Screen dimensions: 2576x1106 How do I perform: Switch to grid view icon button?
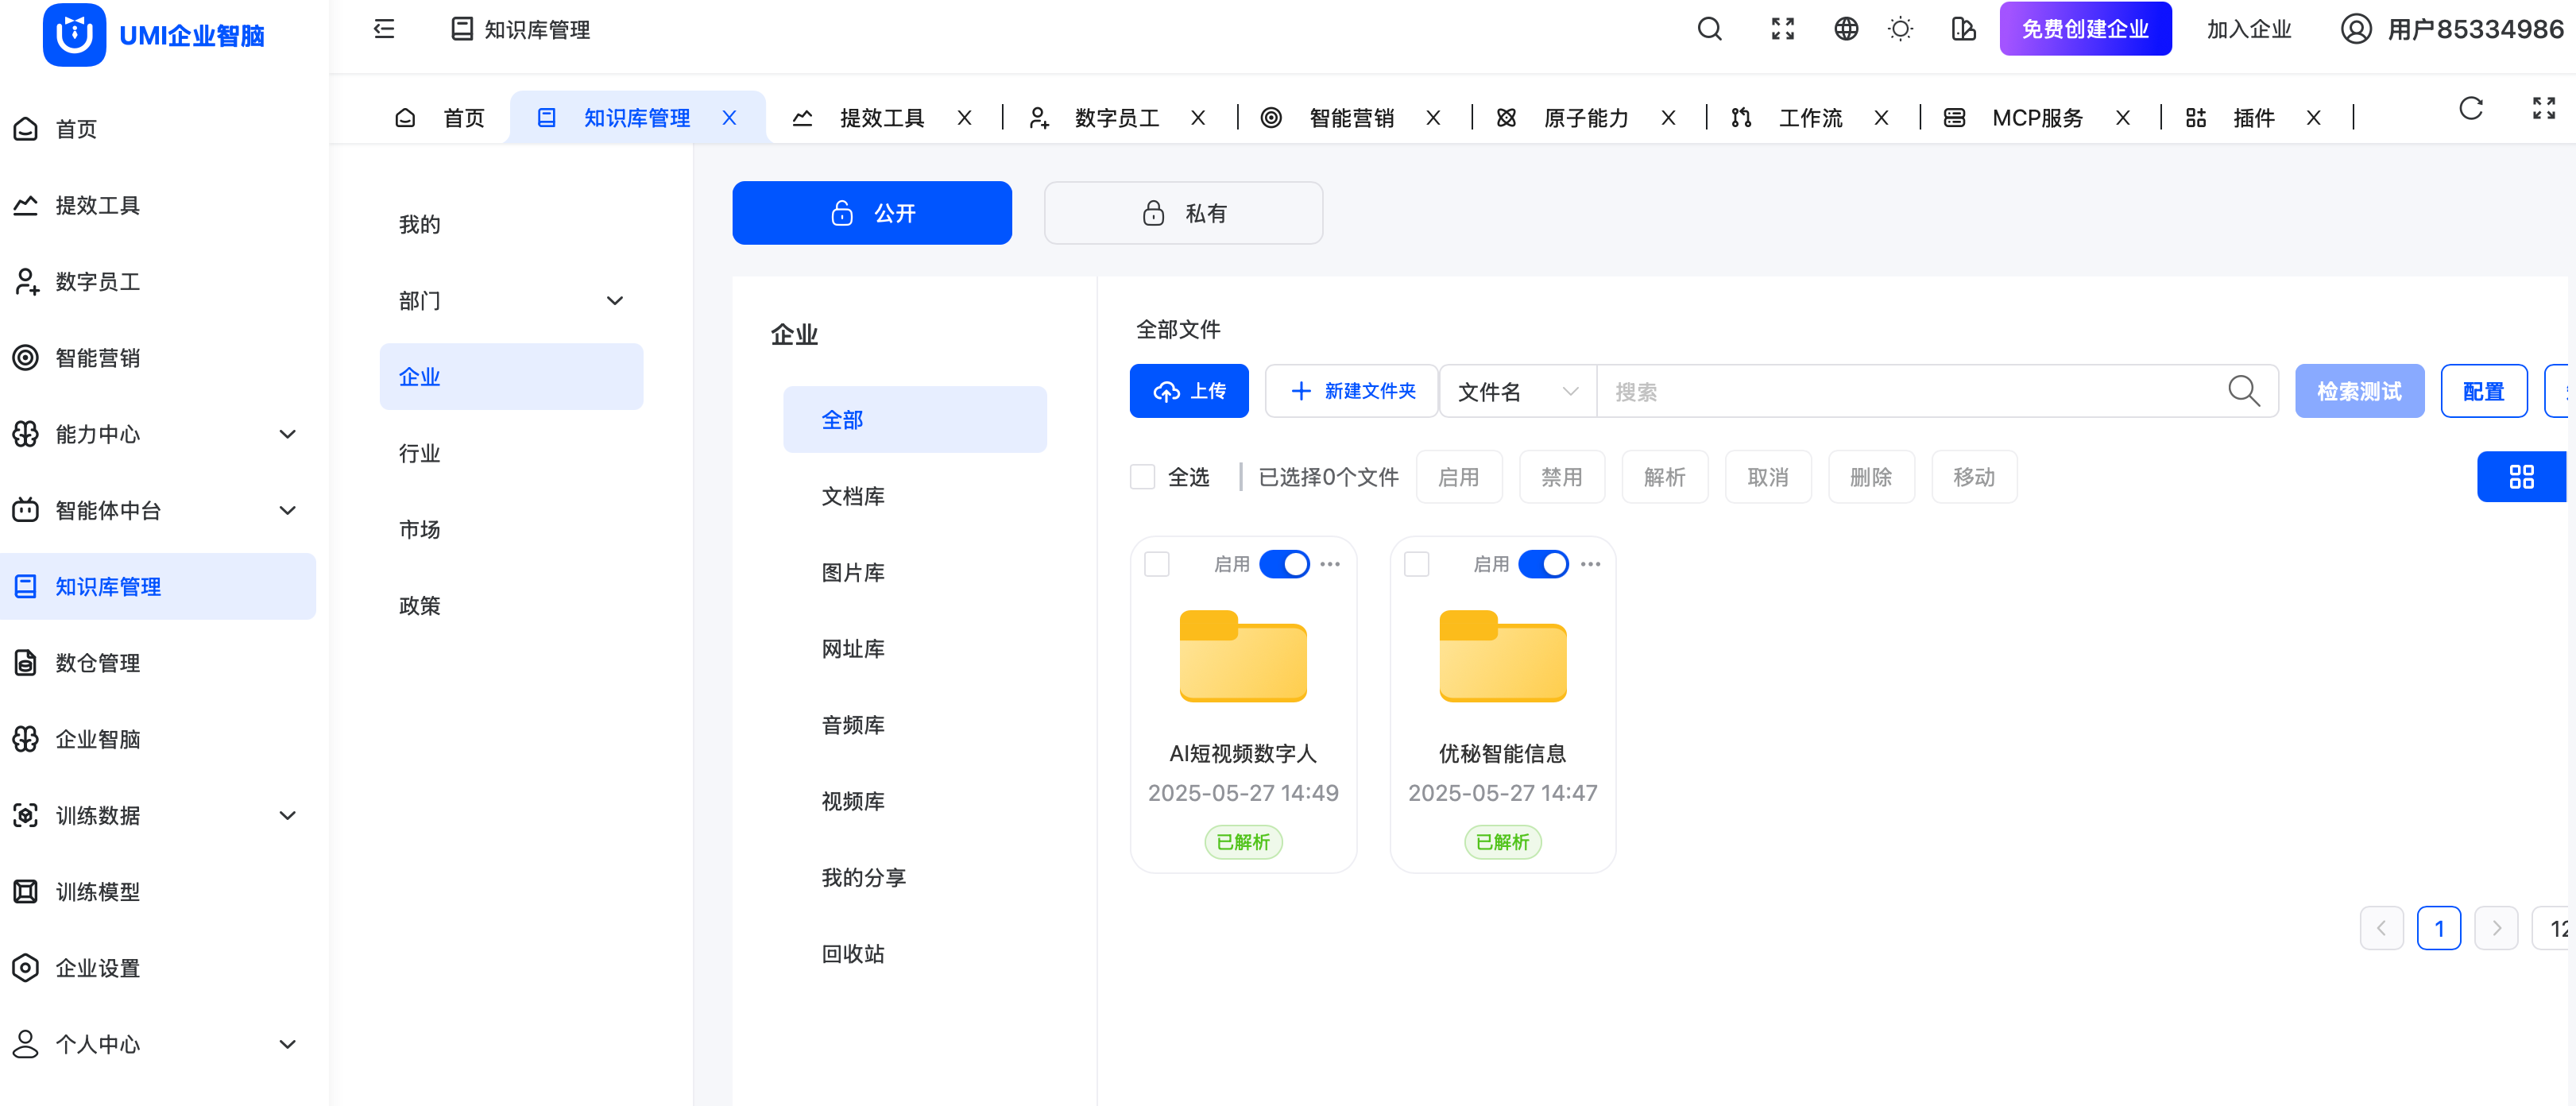click(2520, 477)
